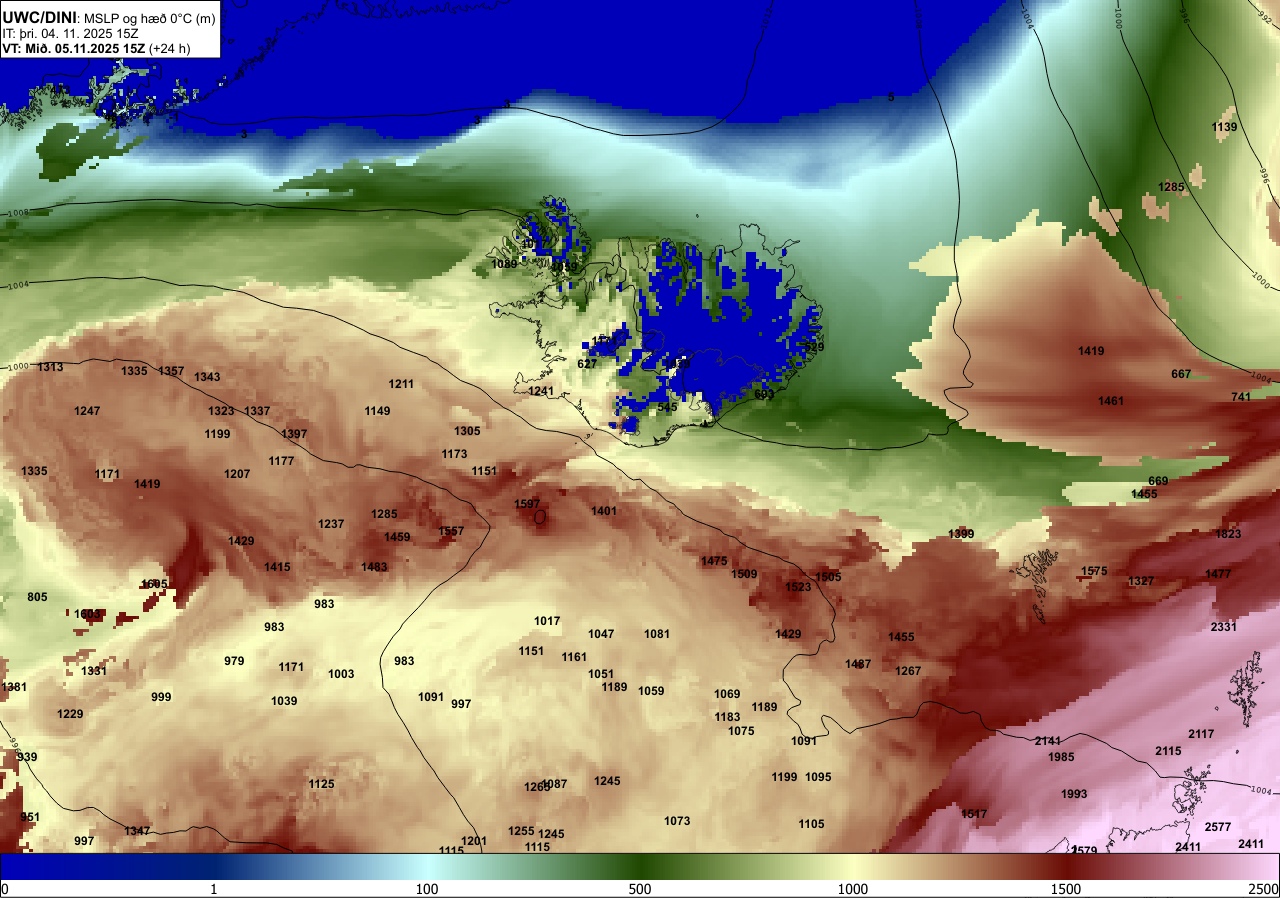Click the 1105 height value
The width and height of the screenshot is (1280, 898).
tap(811, 824)
